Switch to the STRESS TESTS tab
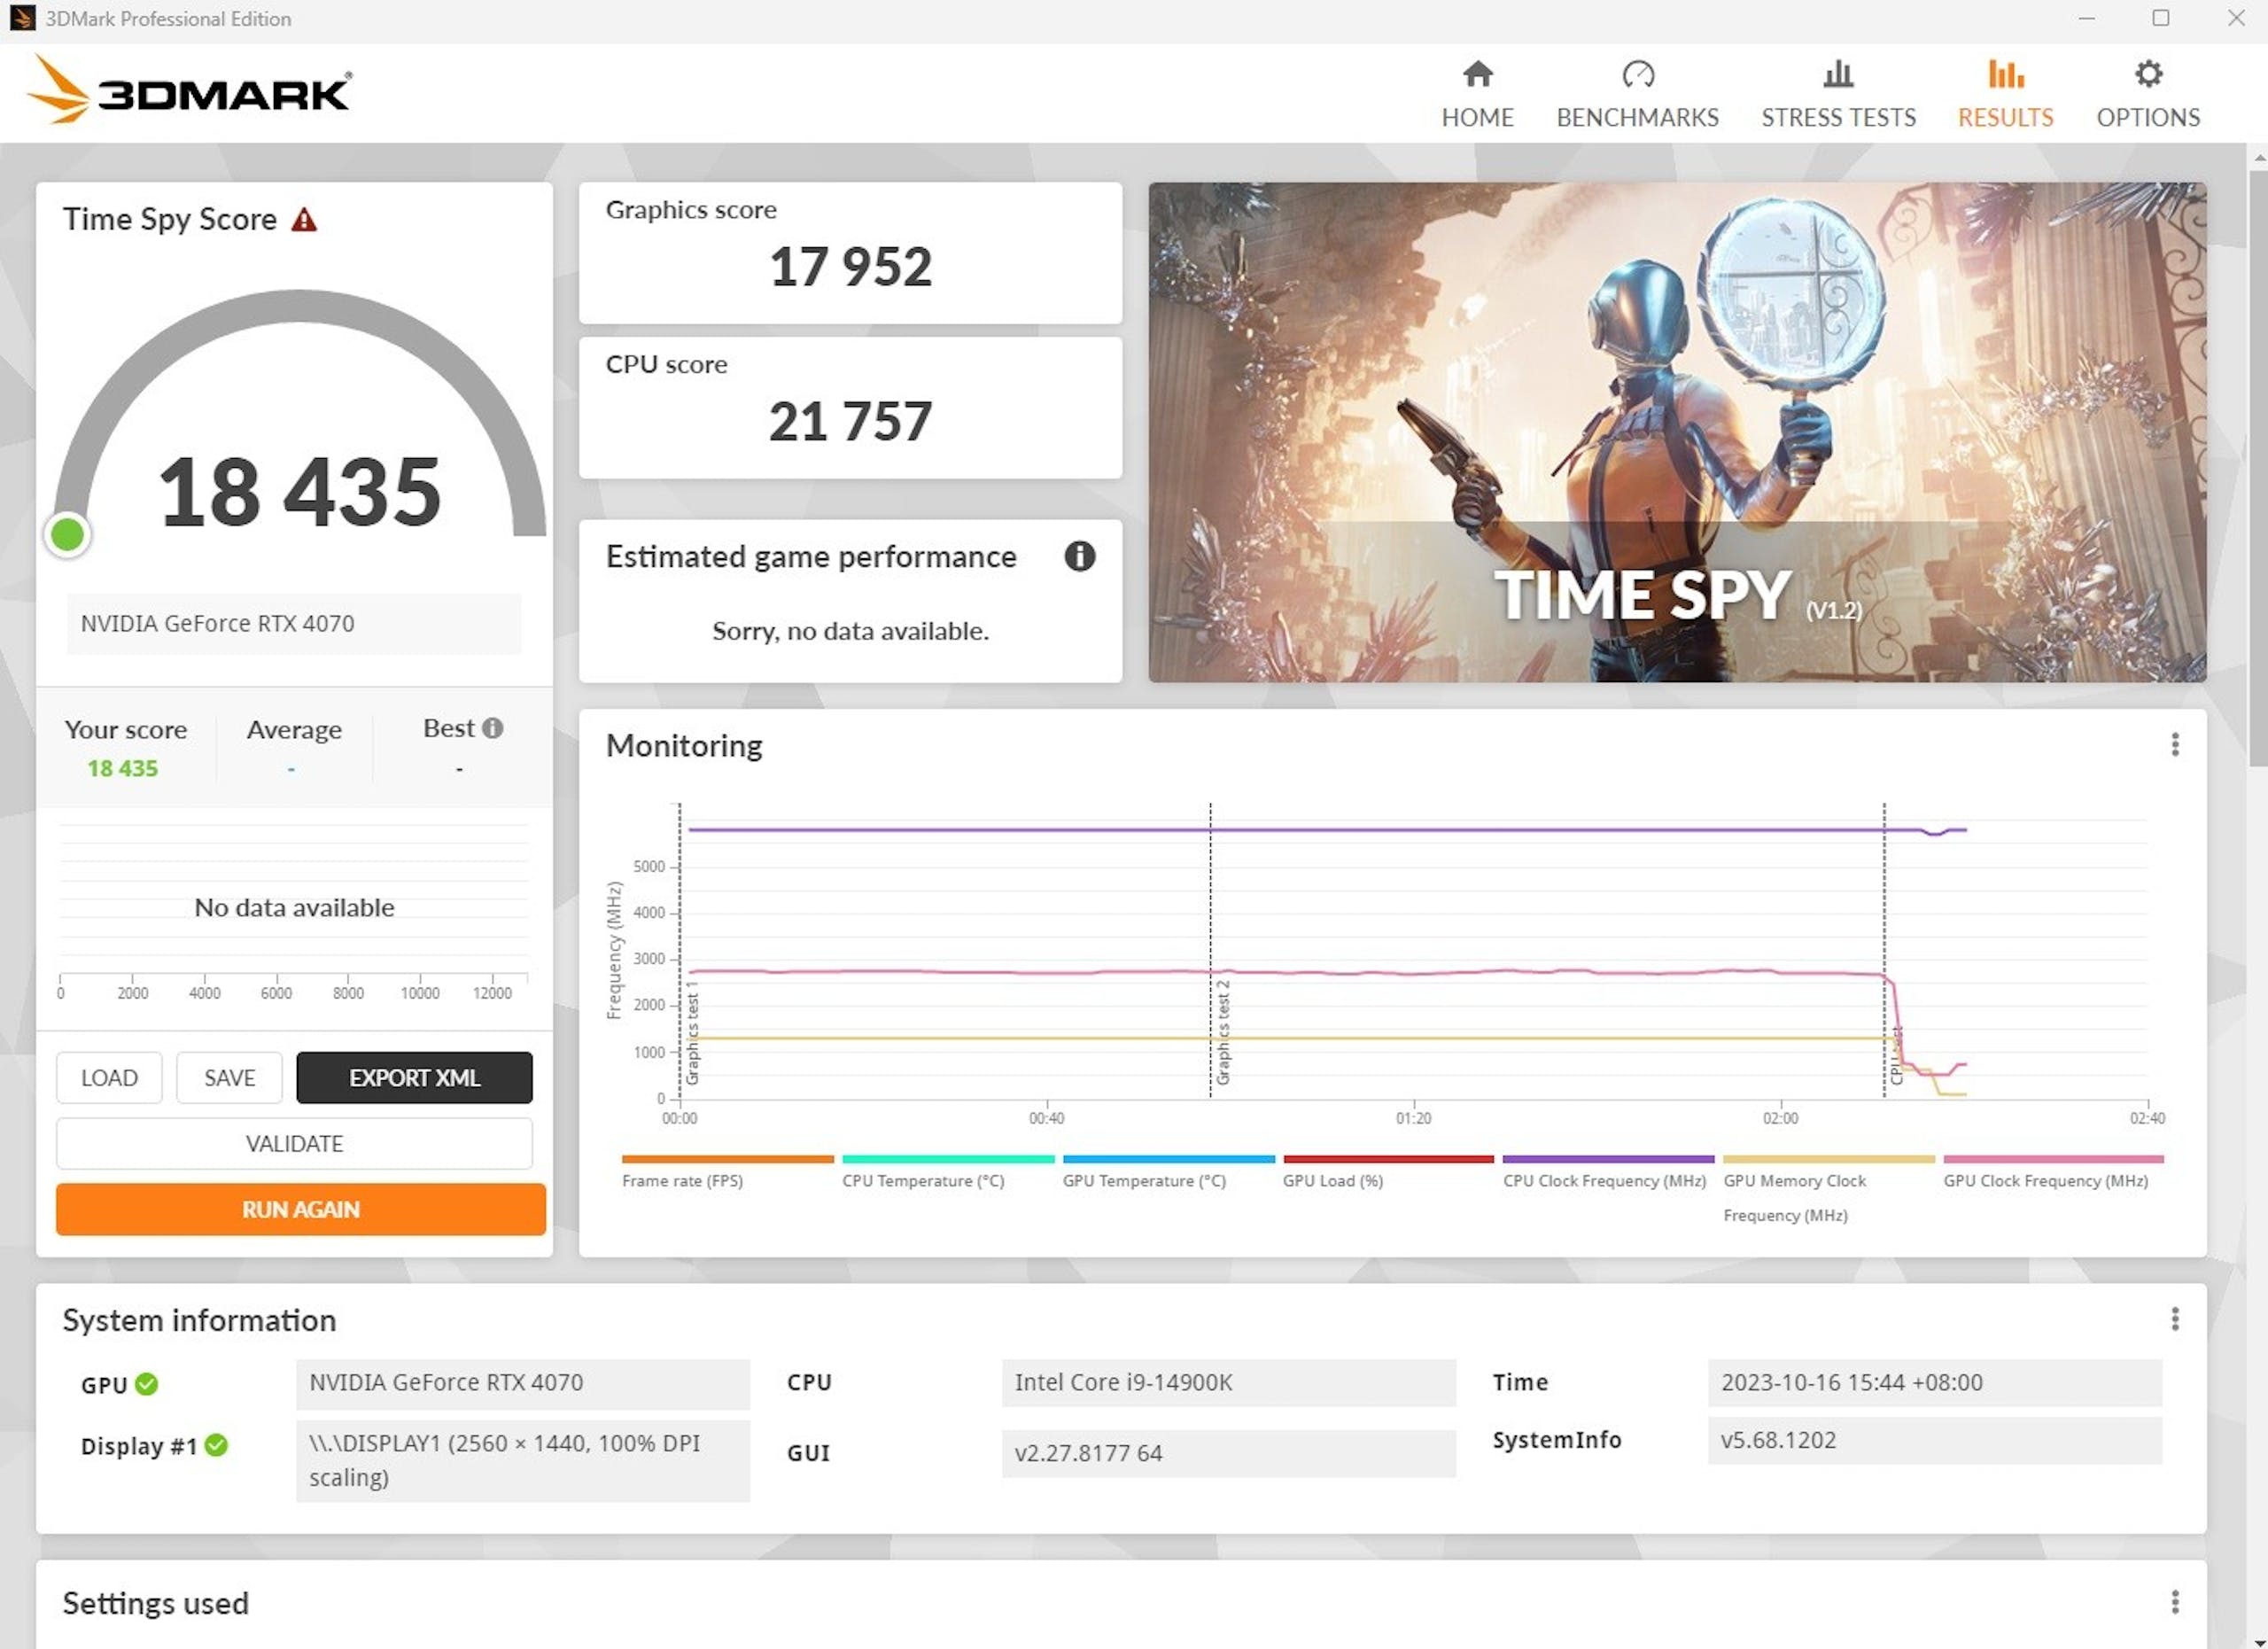The image size is (2268, 1649). [1838, 94]
